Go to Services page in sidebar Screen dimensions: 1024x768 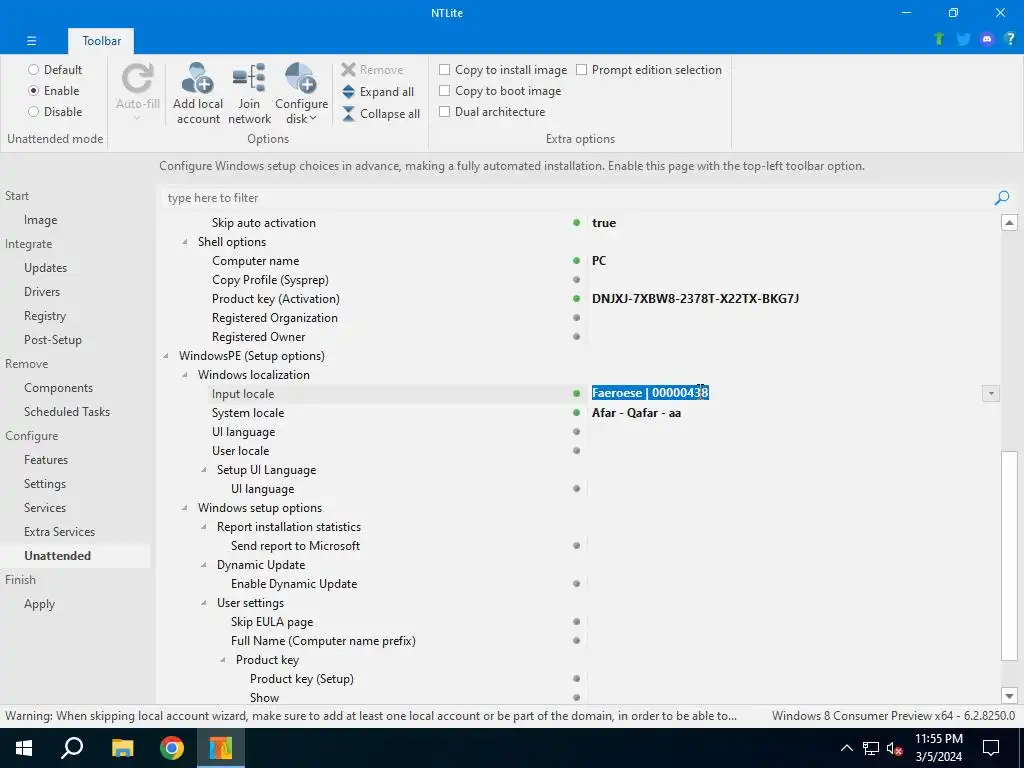[45, 507]
